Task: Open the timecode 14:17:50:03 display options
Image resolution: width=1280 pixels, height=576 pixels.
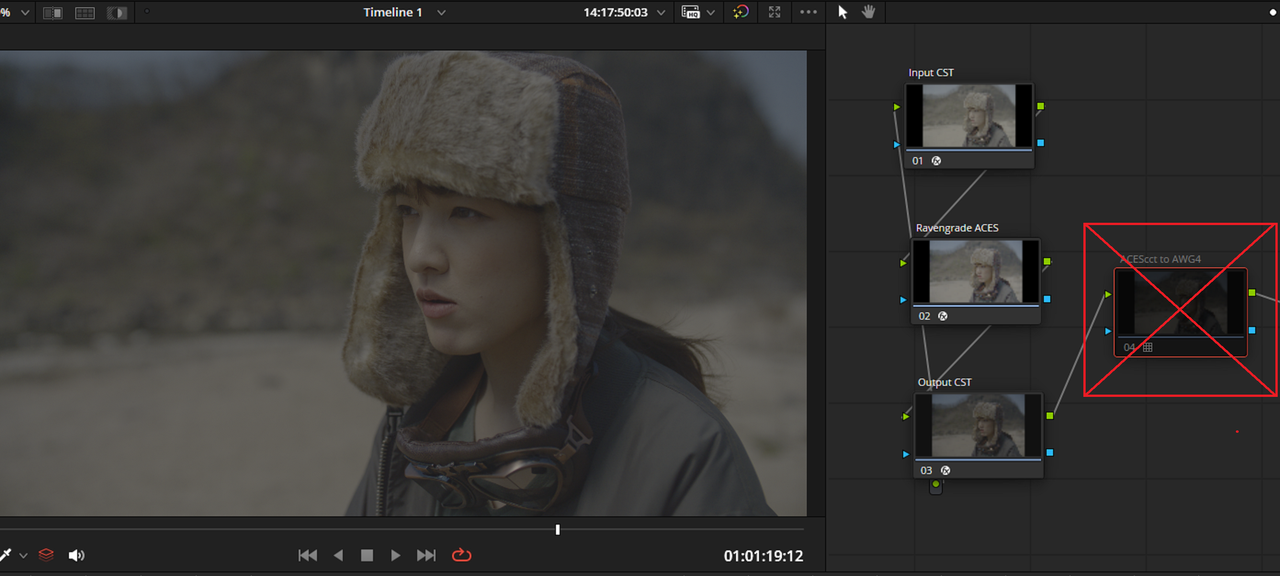Action: 660,13
